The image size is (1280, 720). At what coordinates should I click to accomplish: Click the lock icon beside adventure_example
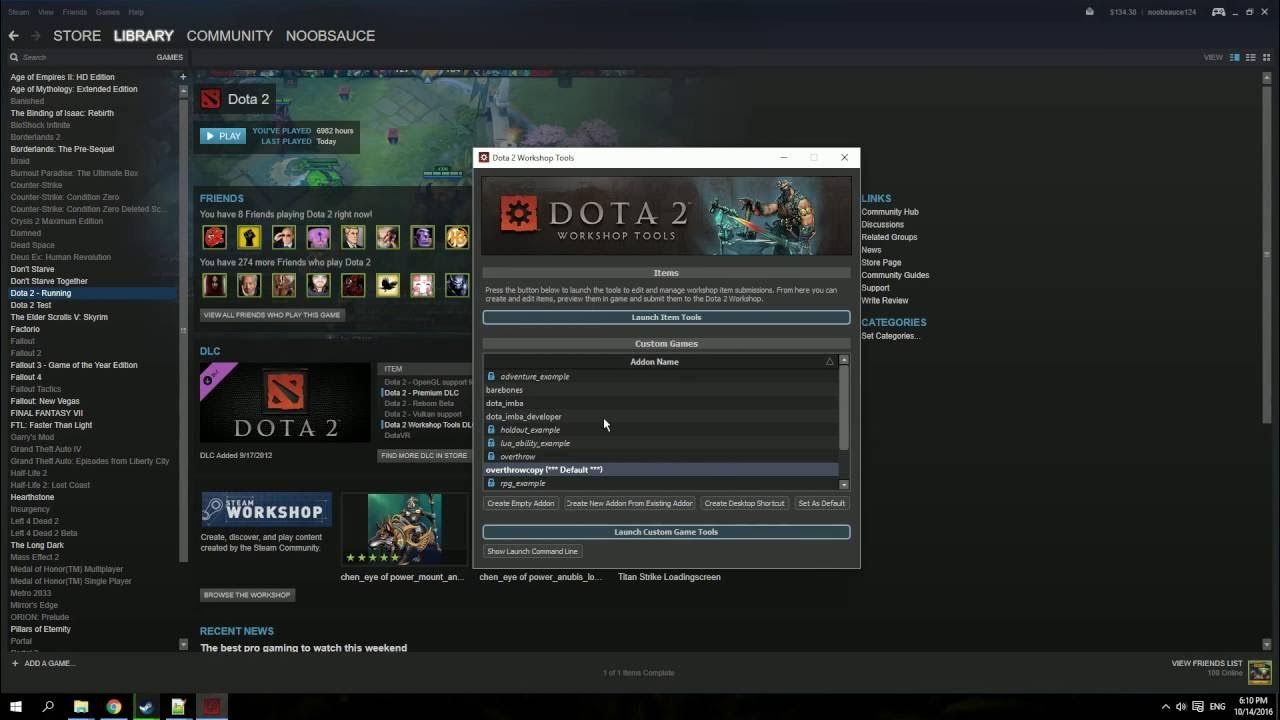(x=491, y=376)
